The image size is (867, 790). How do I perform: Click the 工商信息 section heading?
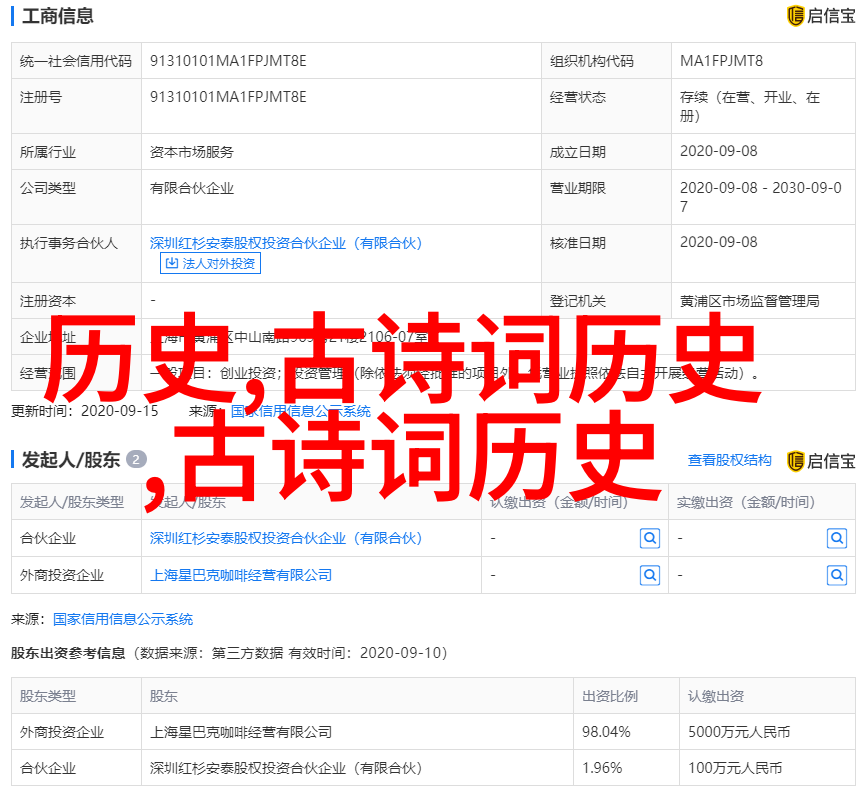click(58, 16)
